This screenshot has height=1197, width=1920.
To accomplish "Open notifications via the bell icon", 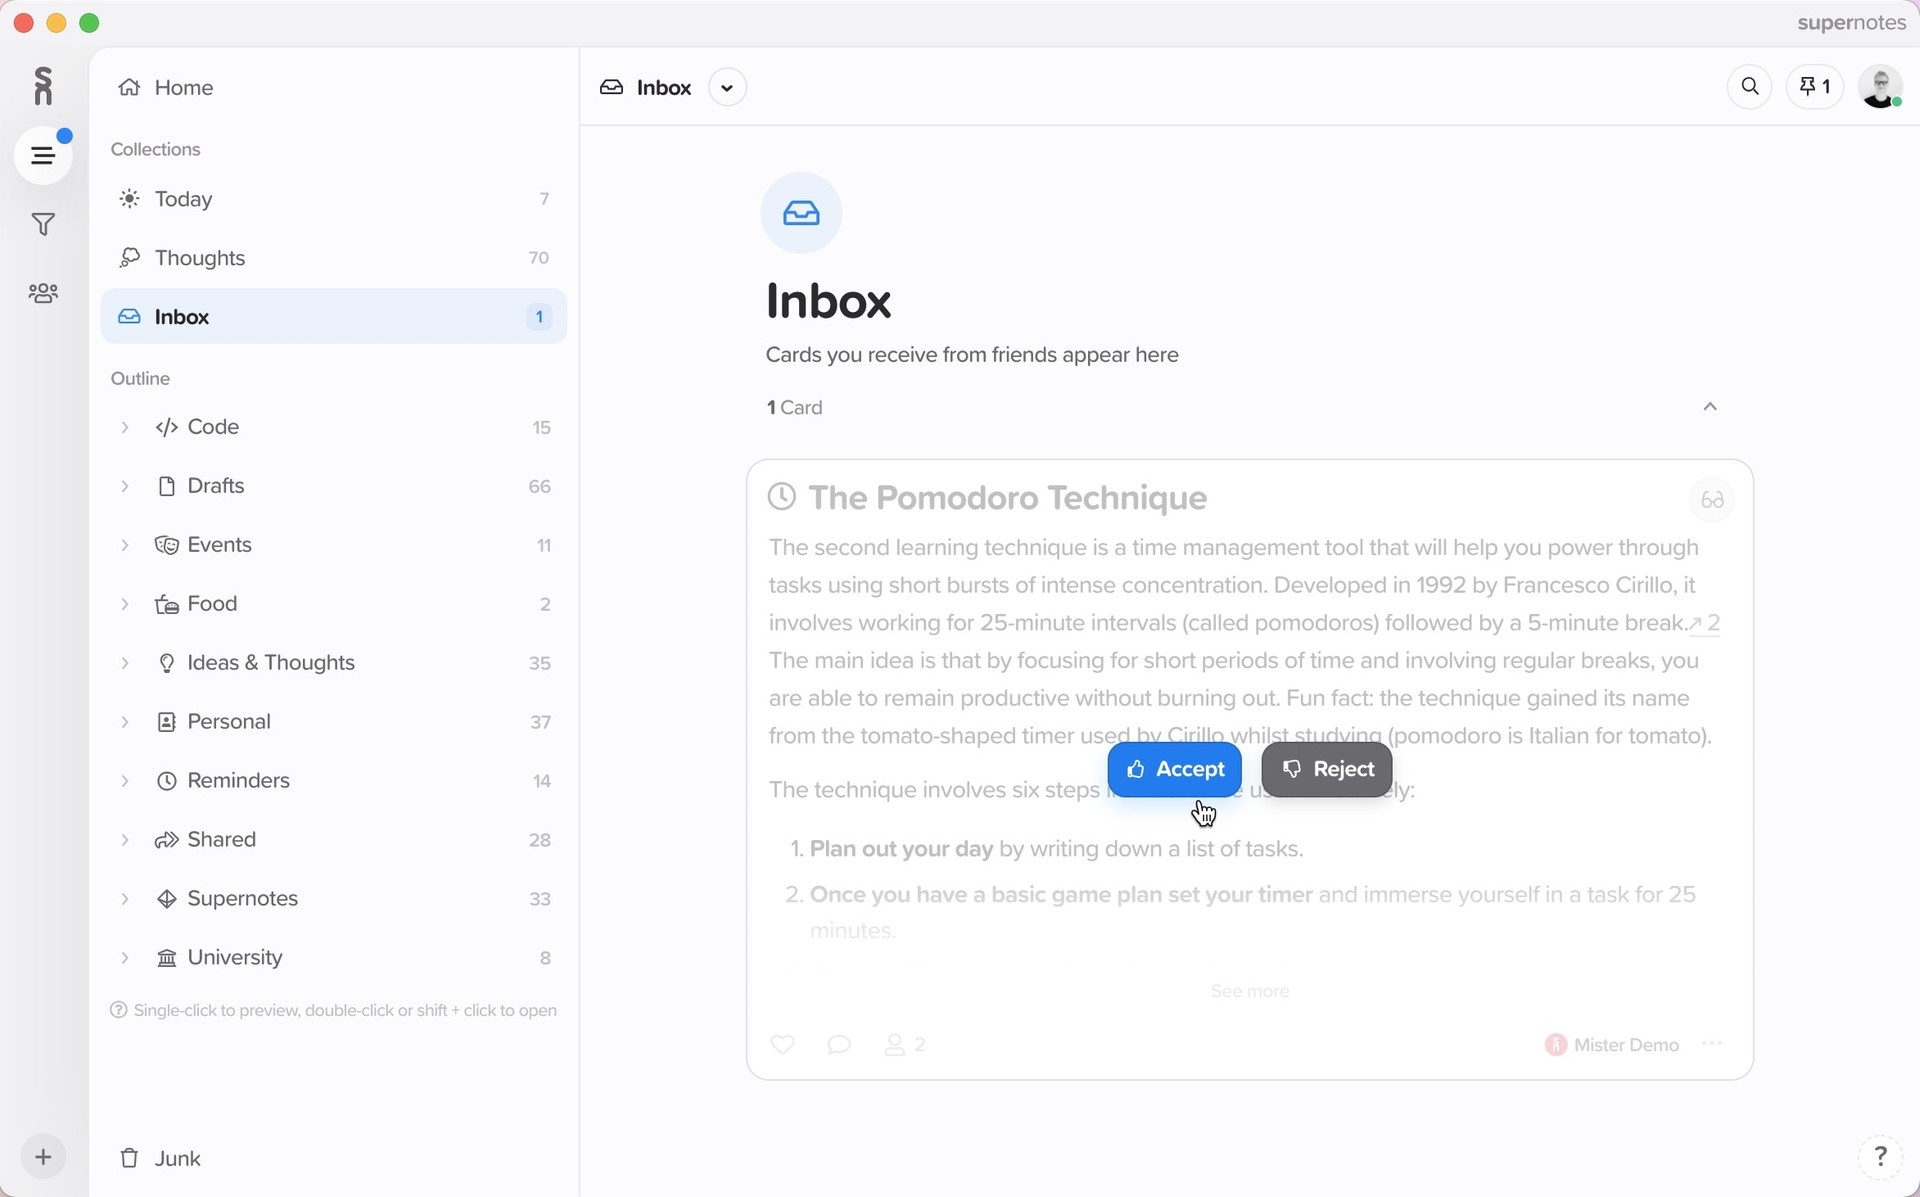I will [x=1813, y=86].
